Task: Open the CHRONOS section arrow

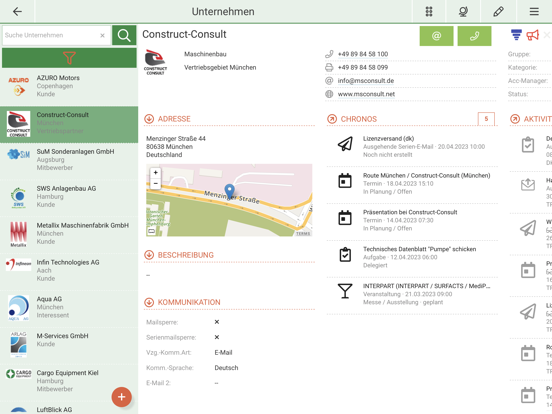Action: [332, 119]
